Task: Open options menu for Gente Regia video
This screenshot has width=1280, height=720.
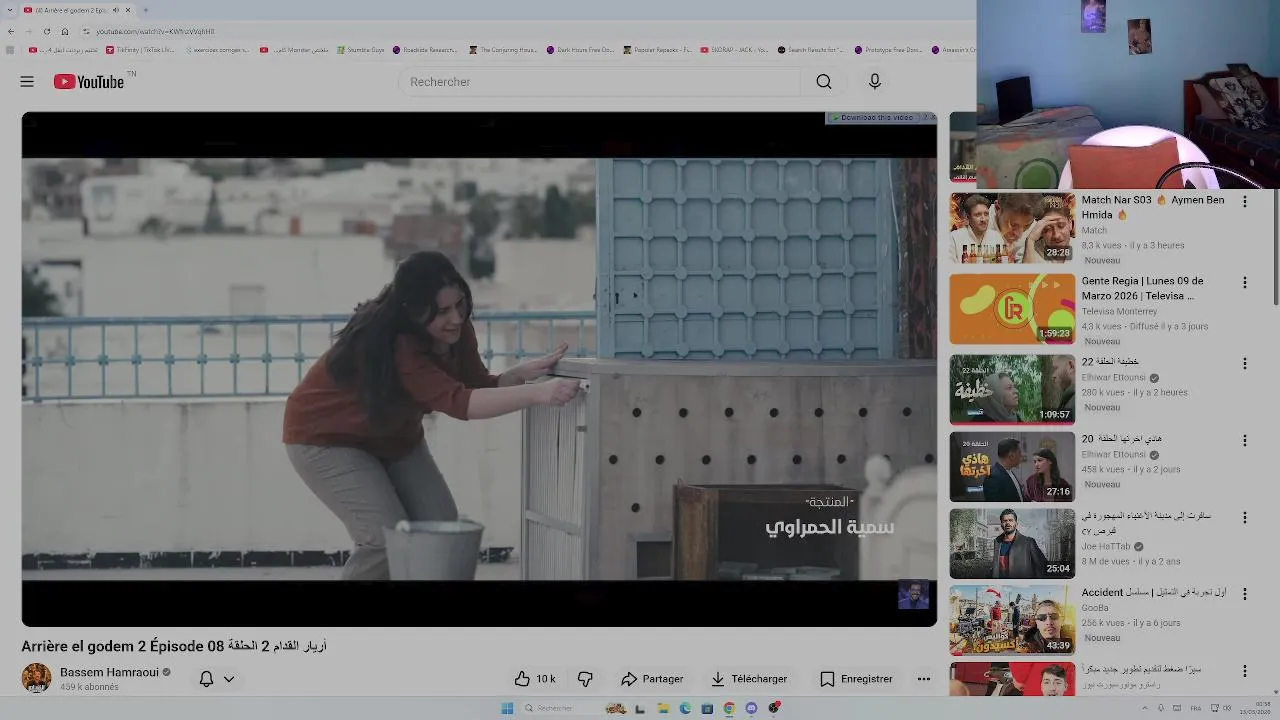Action: (x=1245, y=283)
